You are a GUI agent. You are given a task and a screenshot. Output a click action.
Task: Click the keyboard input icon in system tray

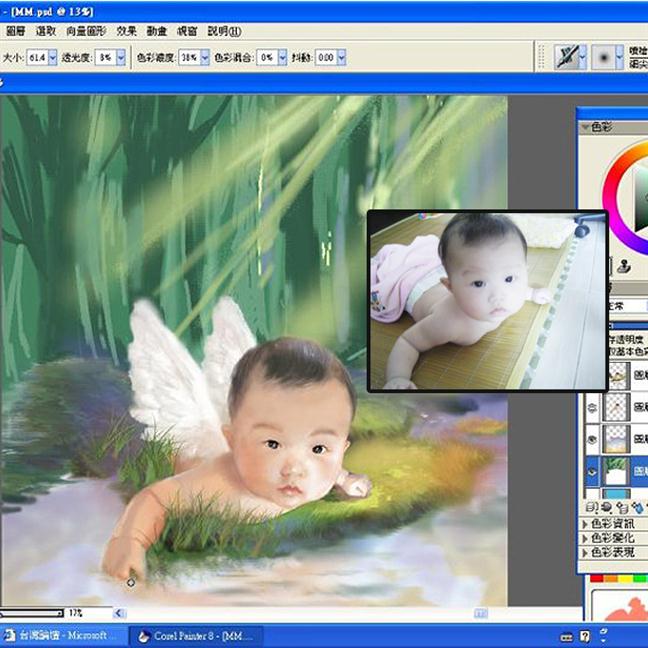coord(566,636)
